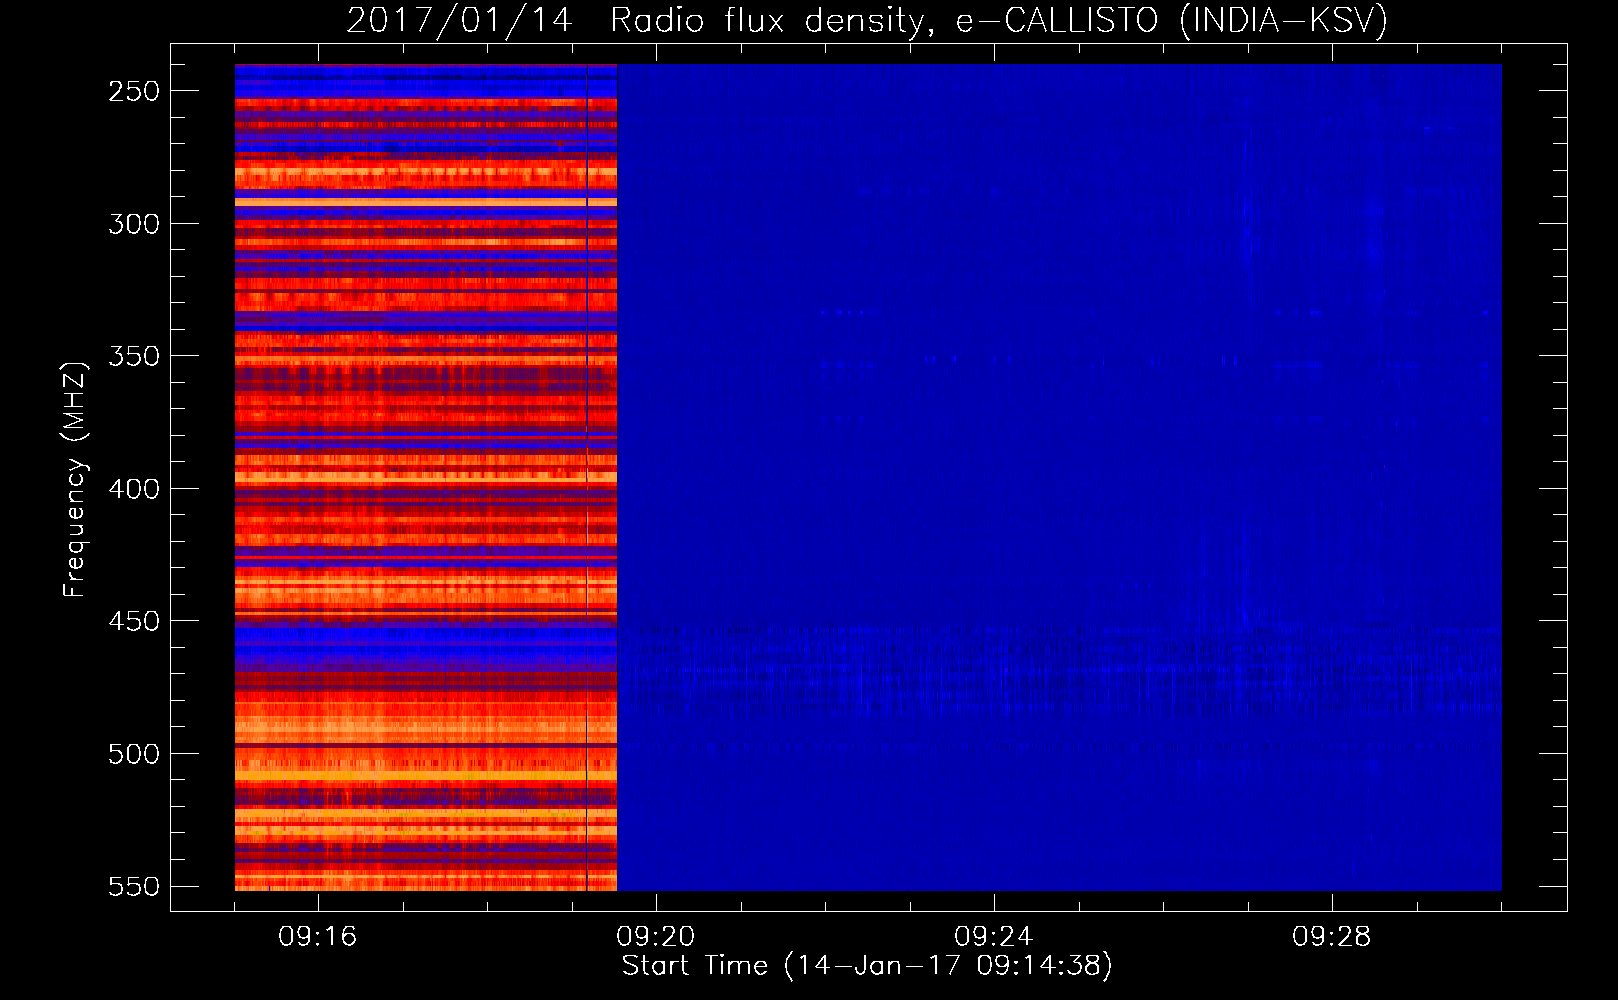Image resolution: width=1618 pixels, height=1000 pixels.
Task: Click the '09:24' time tick label
Action: pos(993,937)
